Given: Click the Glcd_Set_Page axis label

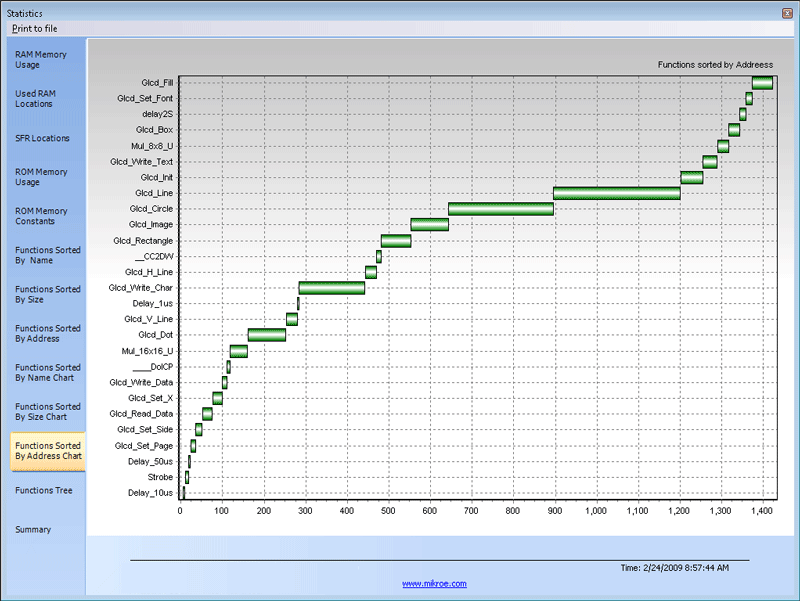Looking at the screenshot, I should [144, 446].
